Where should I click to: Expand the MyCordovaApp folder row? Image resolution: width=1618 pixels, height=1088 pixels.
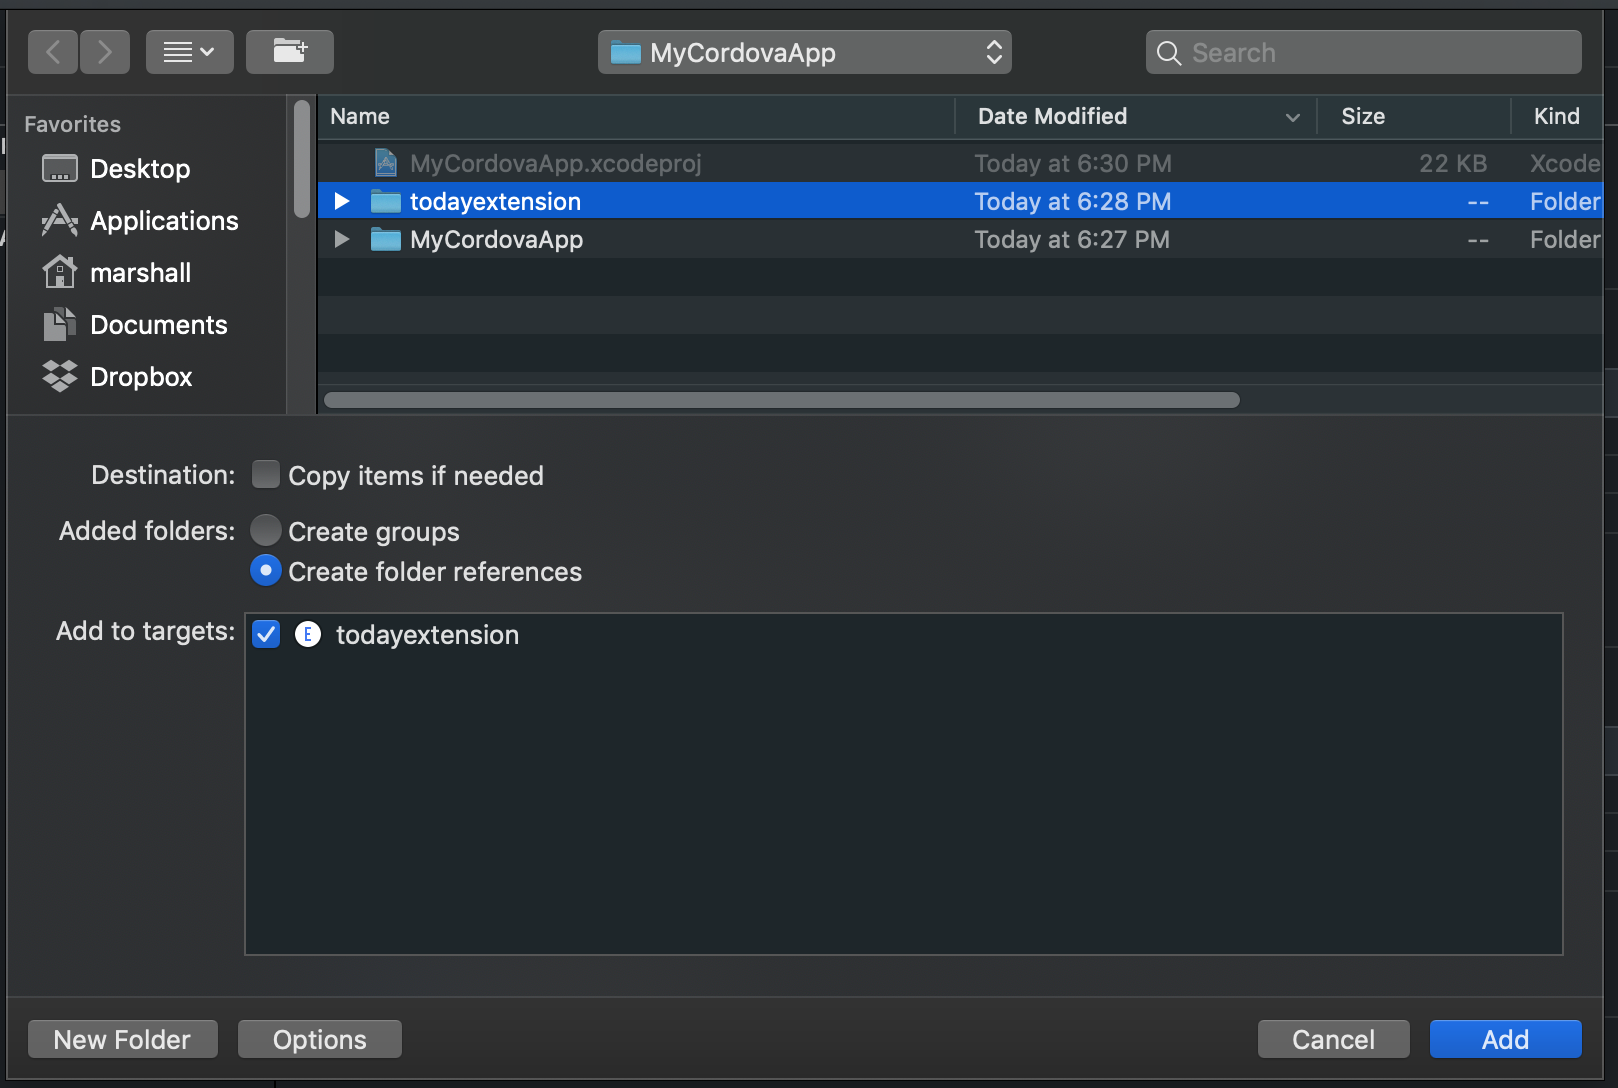click(x=342, y=240)
